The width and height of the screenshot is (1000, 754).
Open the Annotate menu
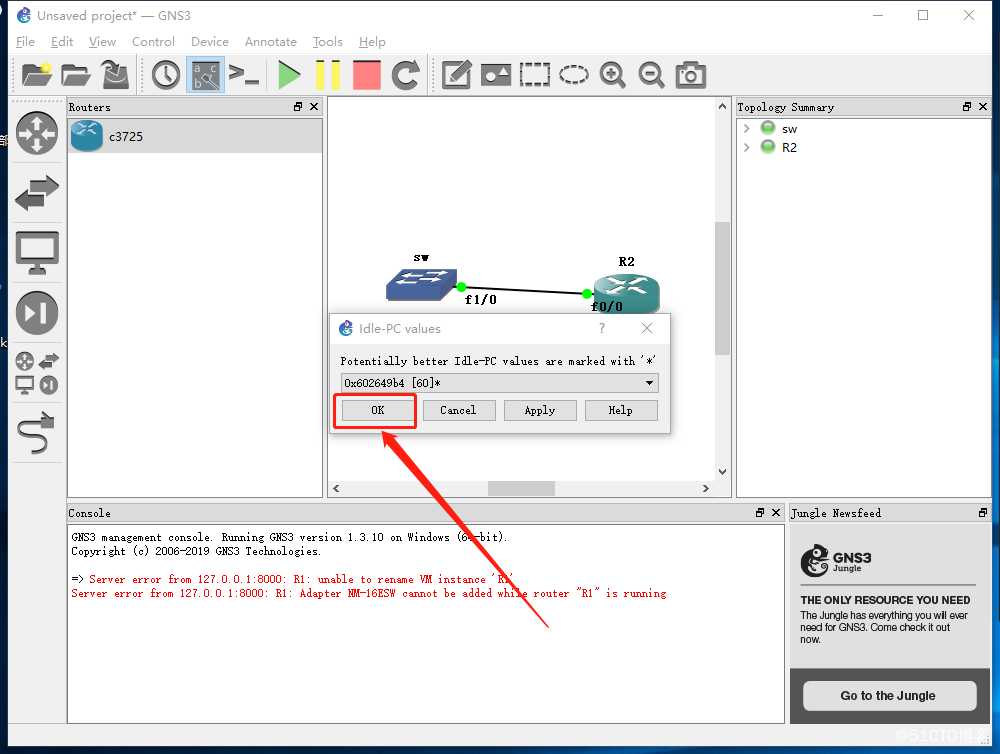pyautogui.click(x=270, y=41)
